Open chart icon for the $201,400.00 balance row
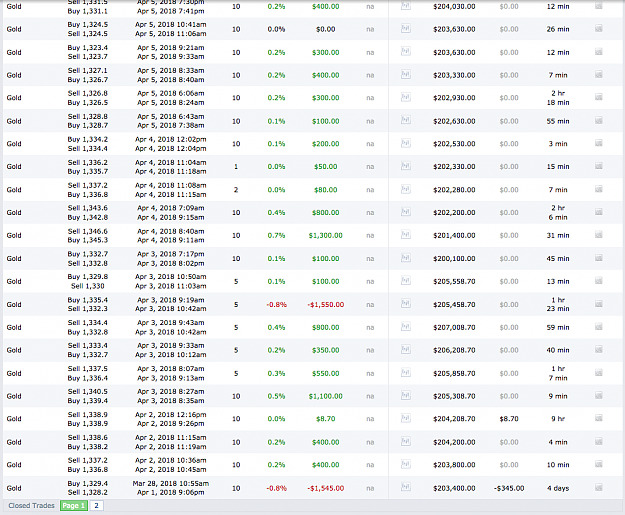The width and height of the screenshot is (625, 515). 406,235
